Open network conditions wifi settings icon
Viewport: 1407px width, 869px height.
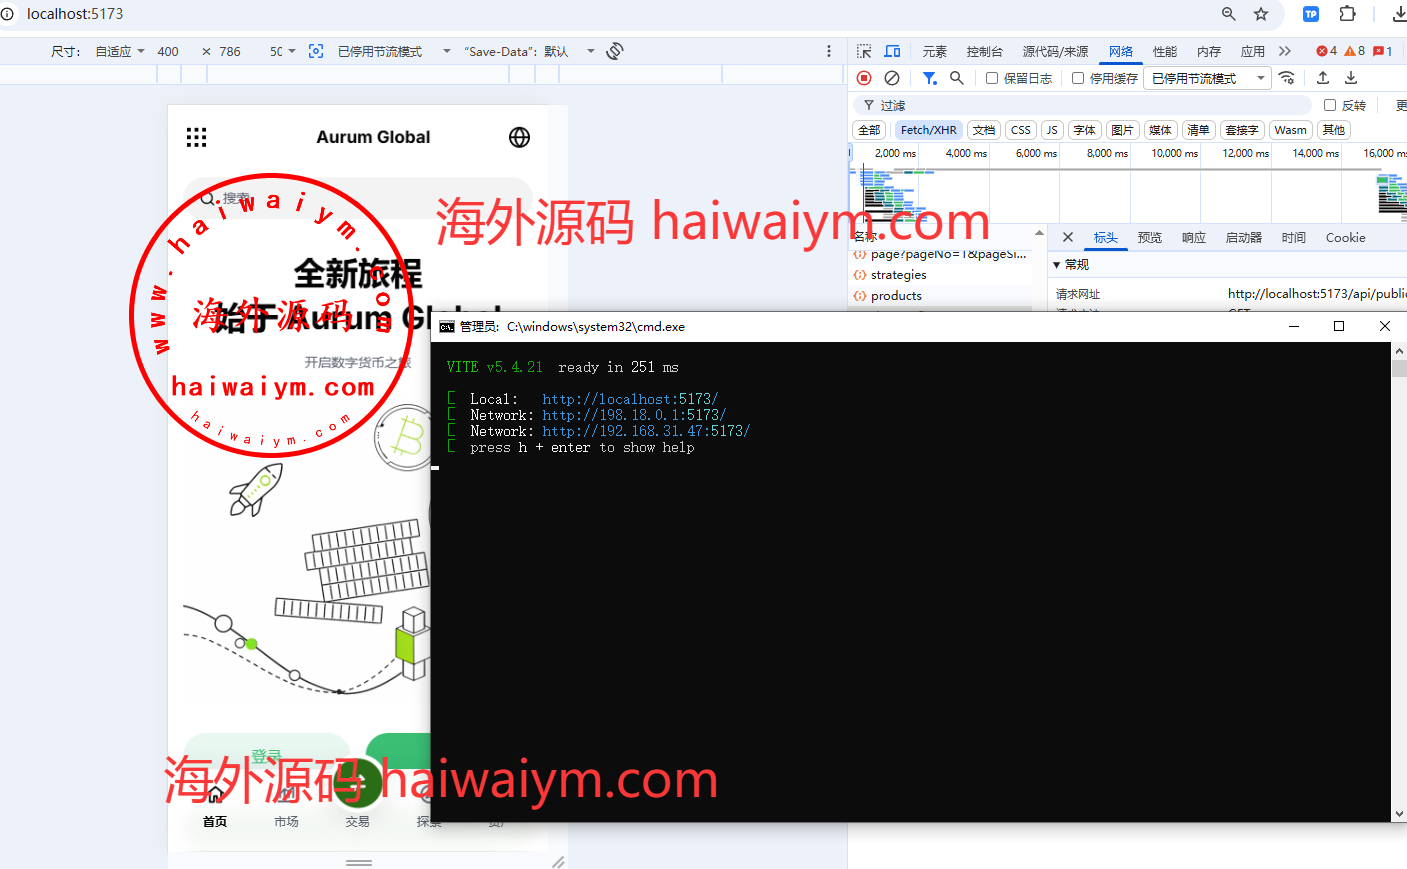click(x=1287, y=78)
